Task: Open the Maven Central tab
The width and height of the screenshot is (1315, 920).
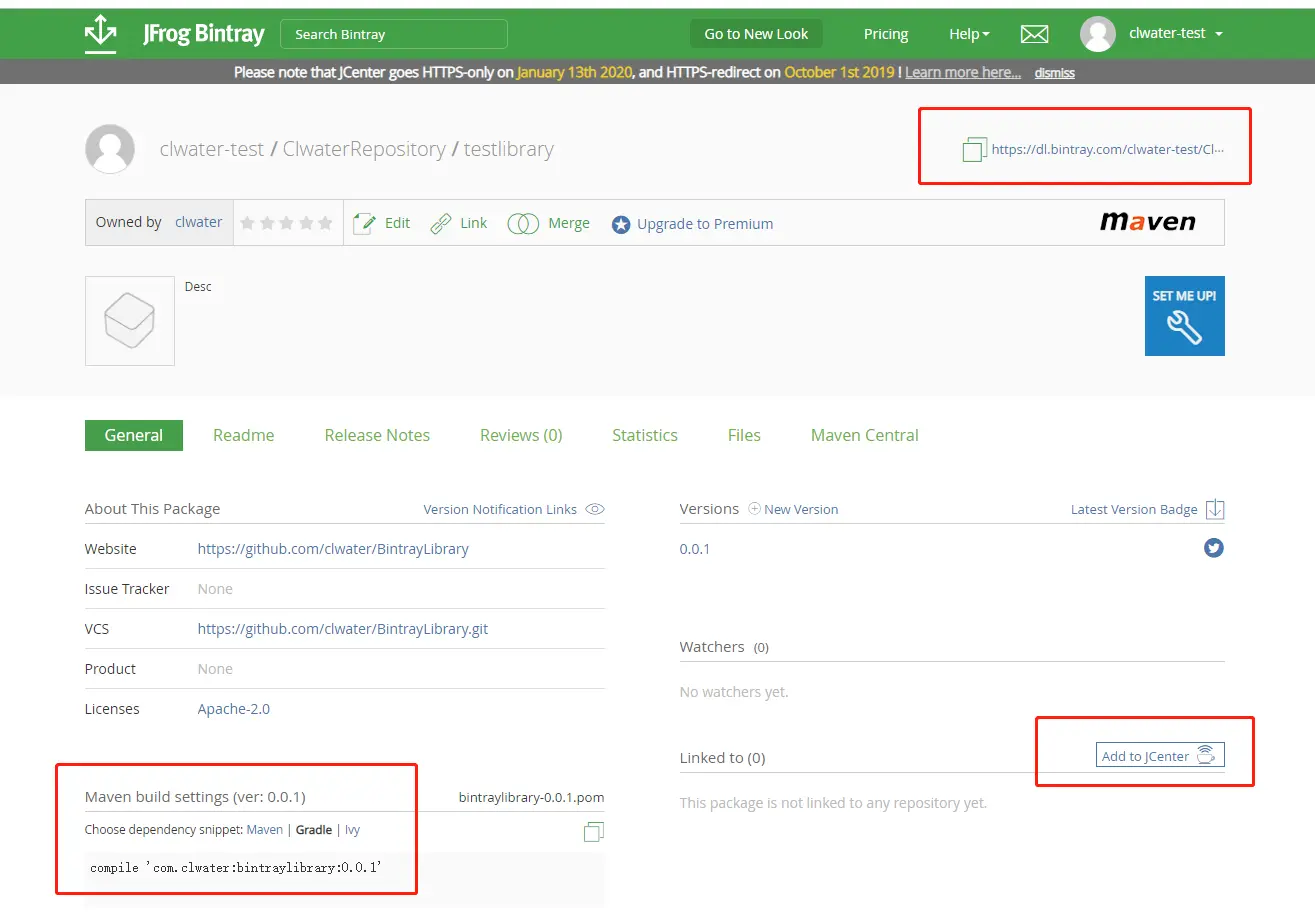Action: coord(865,435)
